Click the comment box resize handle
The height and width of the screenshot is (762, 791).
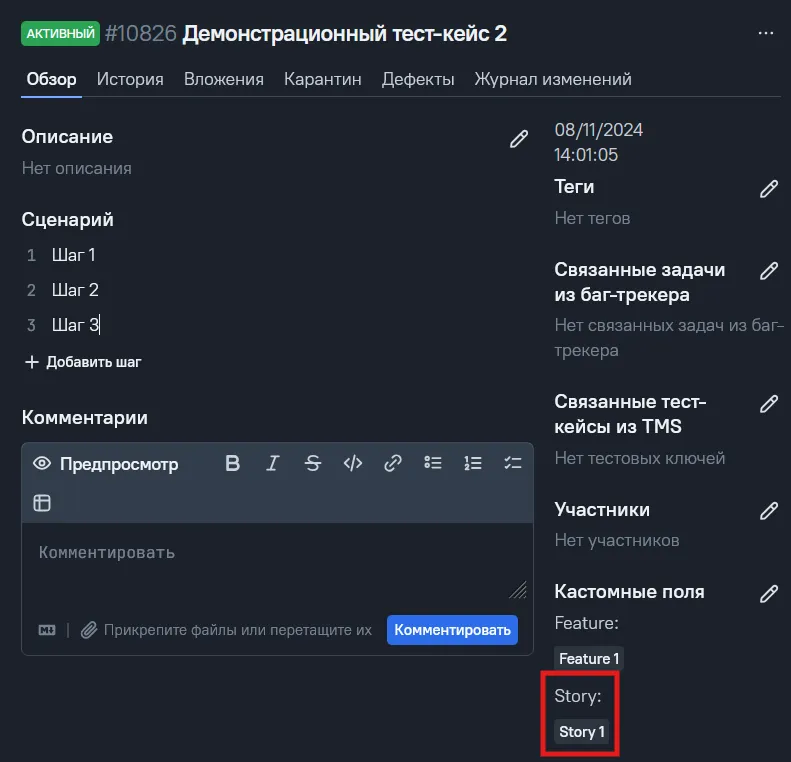click(518, 590)
